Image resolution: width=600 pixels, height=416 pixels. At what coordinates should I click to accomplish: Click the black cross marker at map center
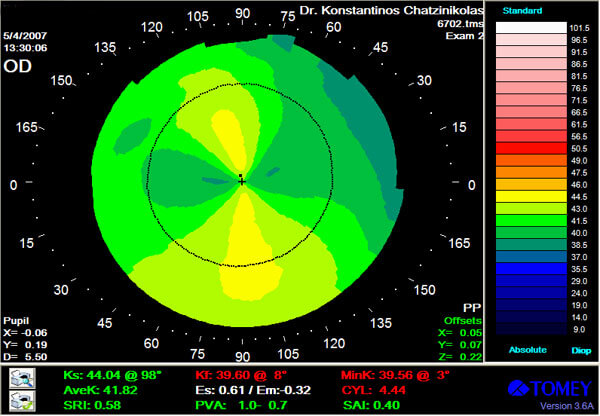pyautogui.click(x=241, y=179)
